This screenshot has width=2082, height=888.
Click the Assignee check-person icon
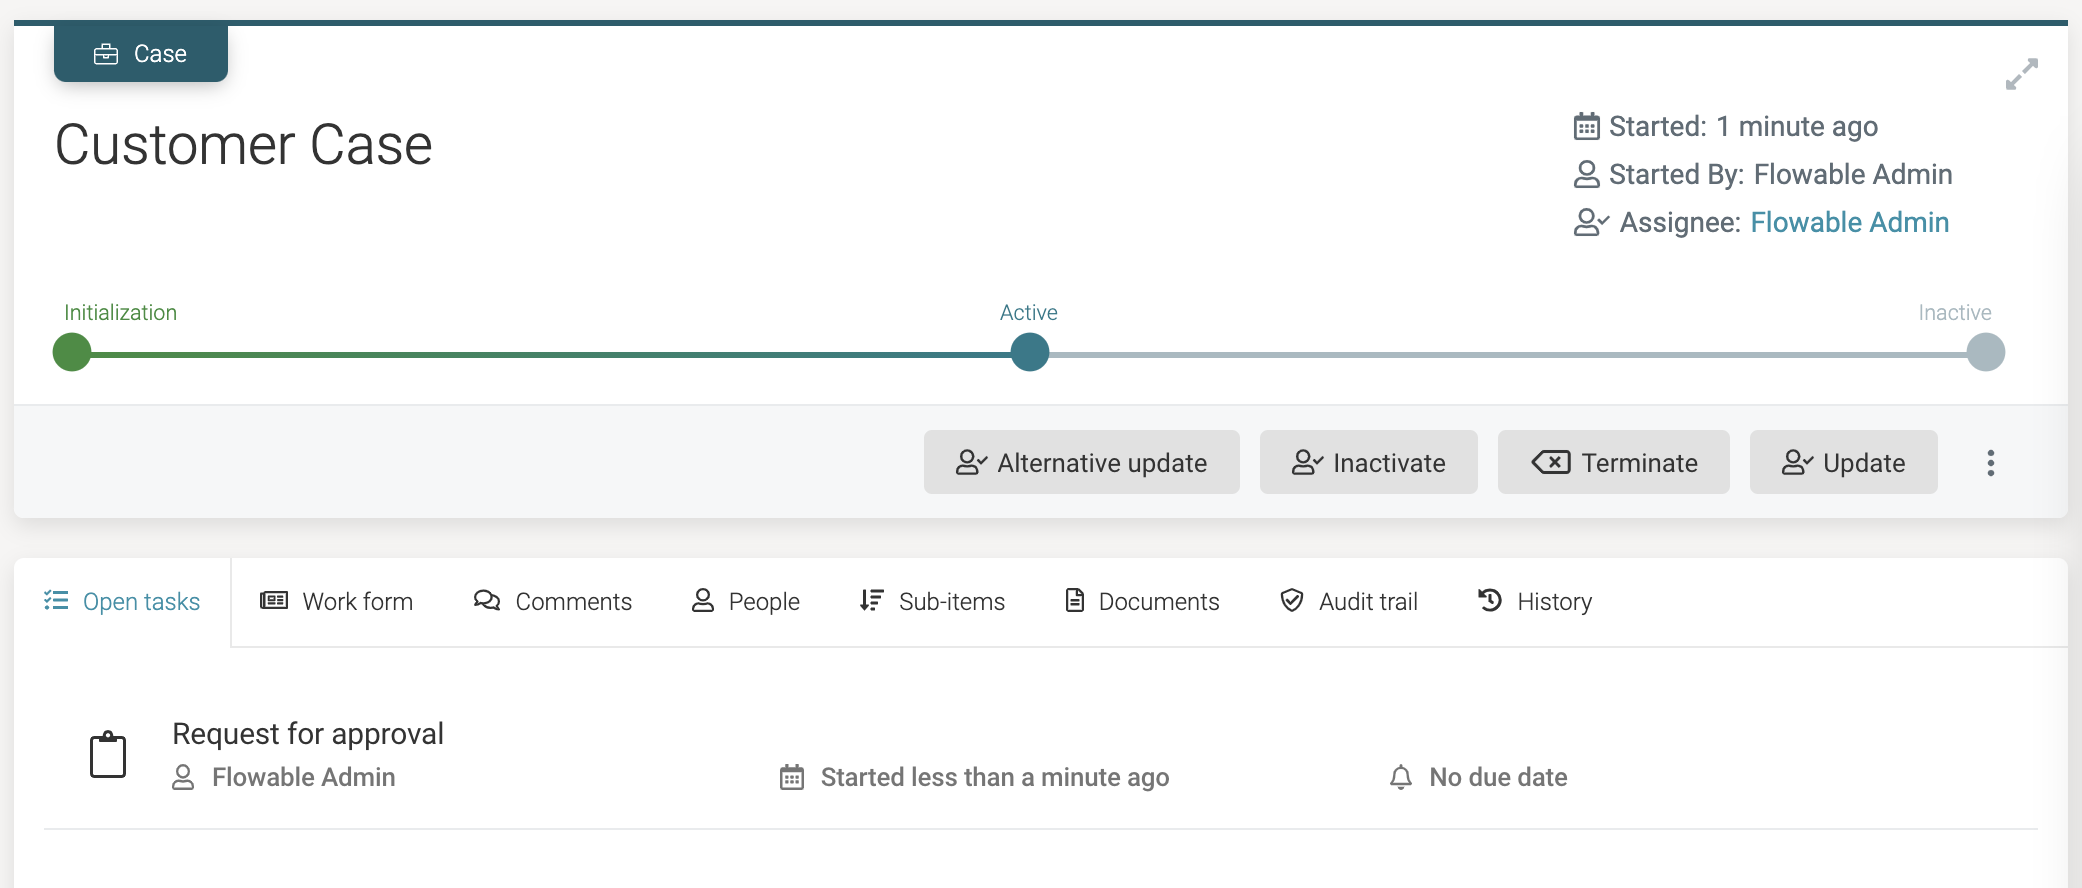[1592, 222]
